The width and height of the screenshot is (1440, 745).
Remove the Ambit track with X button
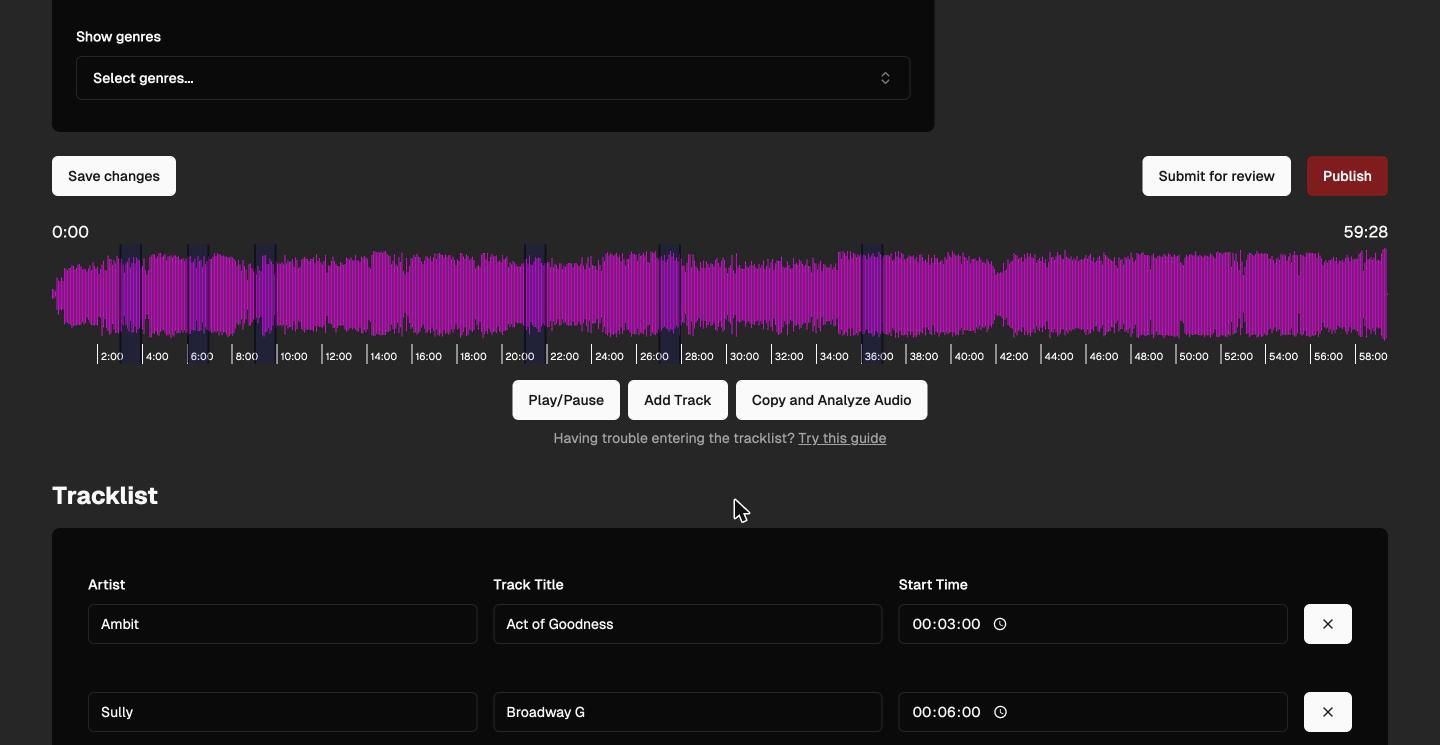coord(1328,624)
